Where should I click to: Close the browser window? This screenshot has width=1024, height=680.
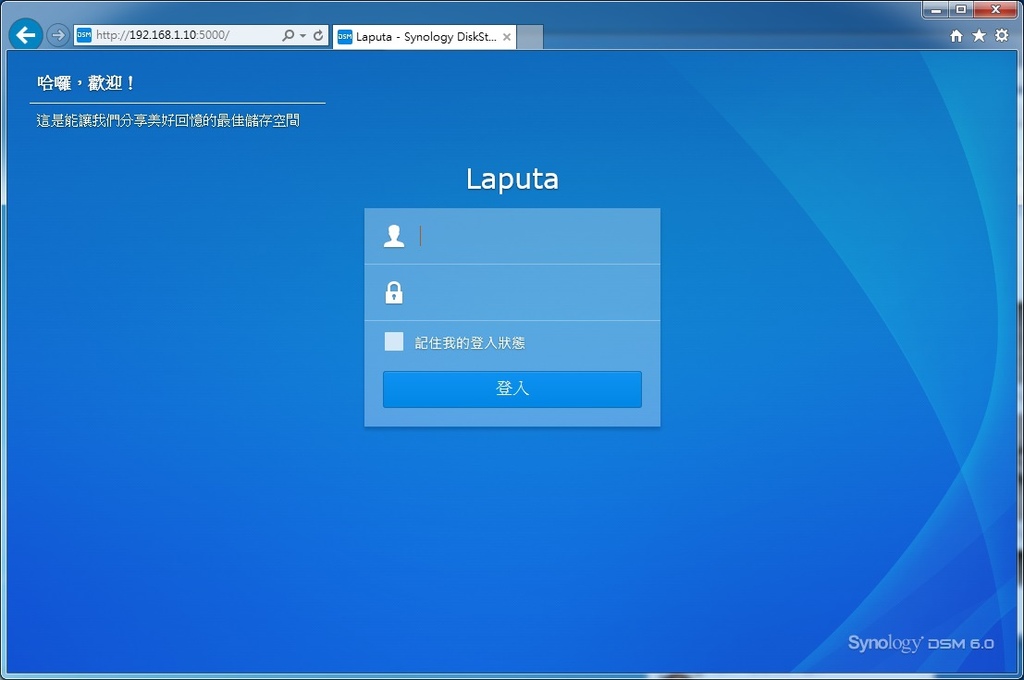pos(995,10)
